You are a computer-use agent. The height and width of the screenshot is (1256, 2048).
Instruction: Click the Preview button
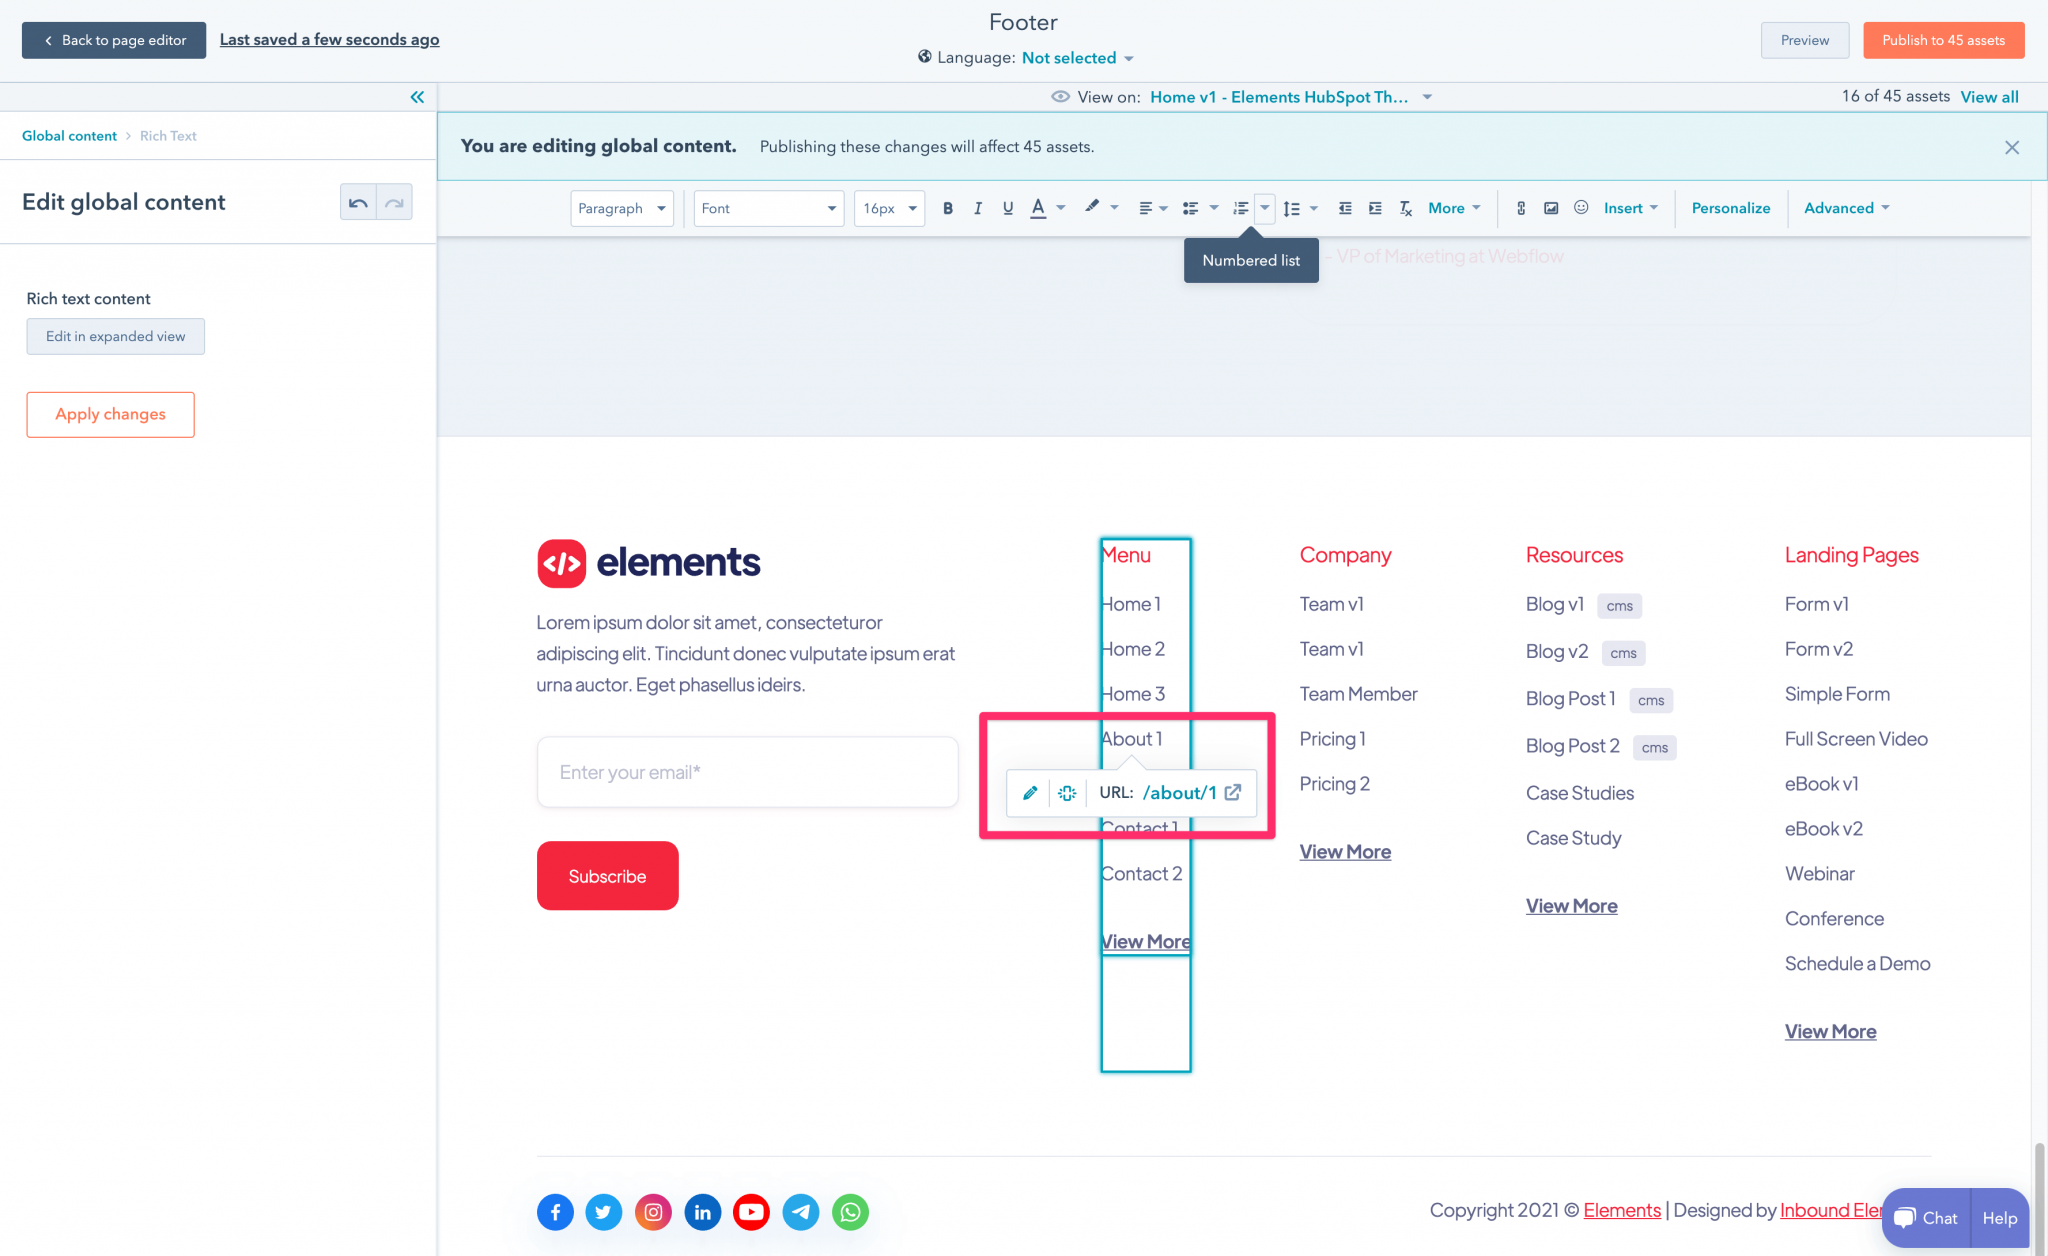[1804, 40]
